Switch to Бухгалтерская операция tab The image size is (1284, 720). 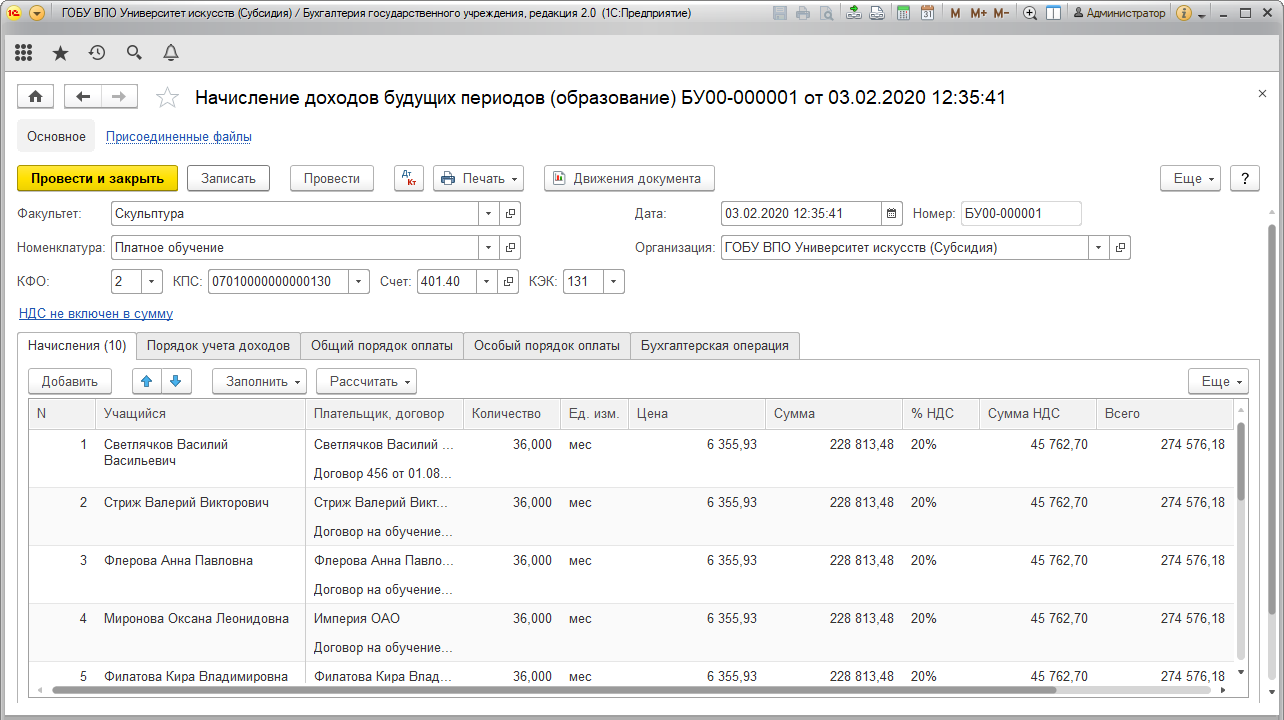(x=715, y=345)
